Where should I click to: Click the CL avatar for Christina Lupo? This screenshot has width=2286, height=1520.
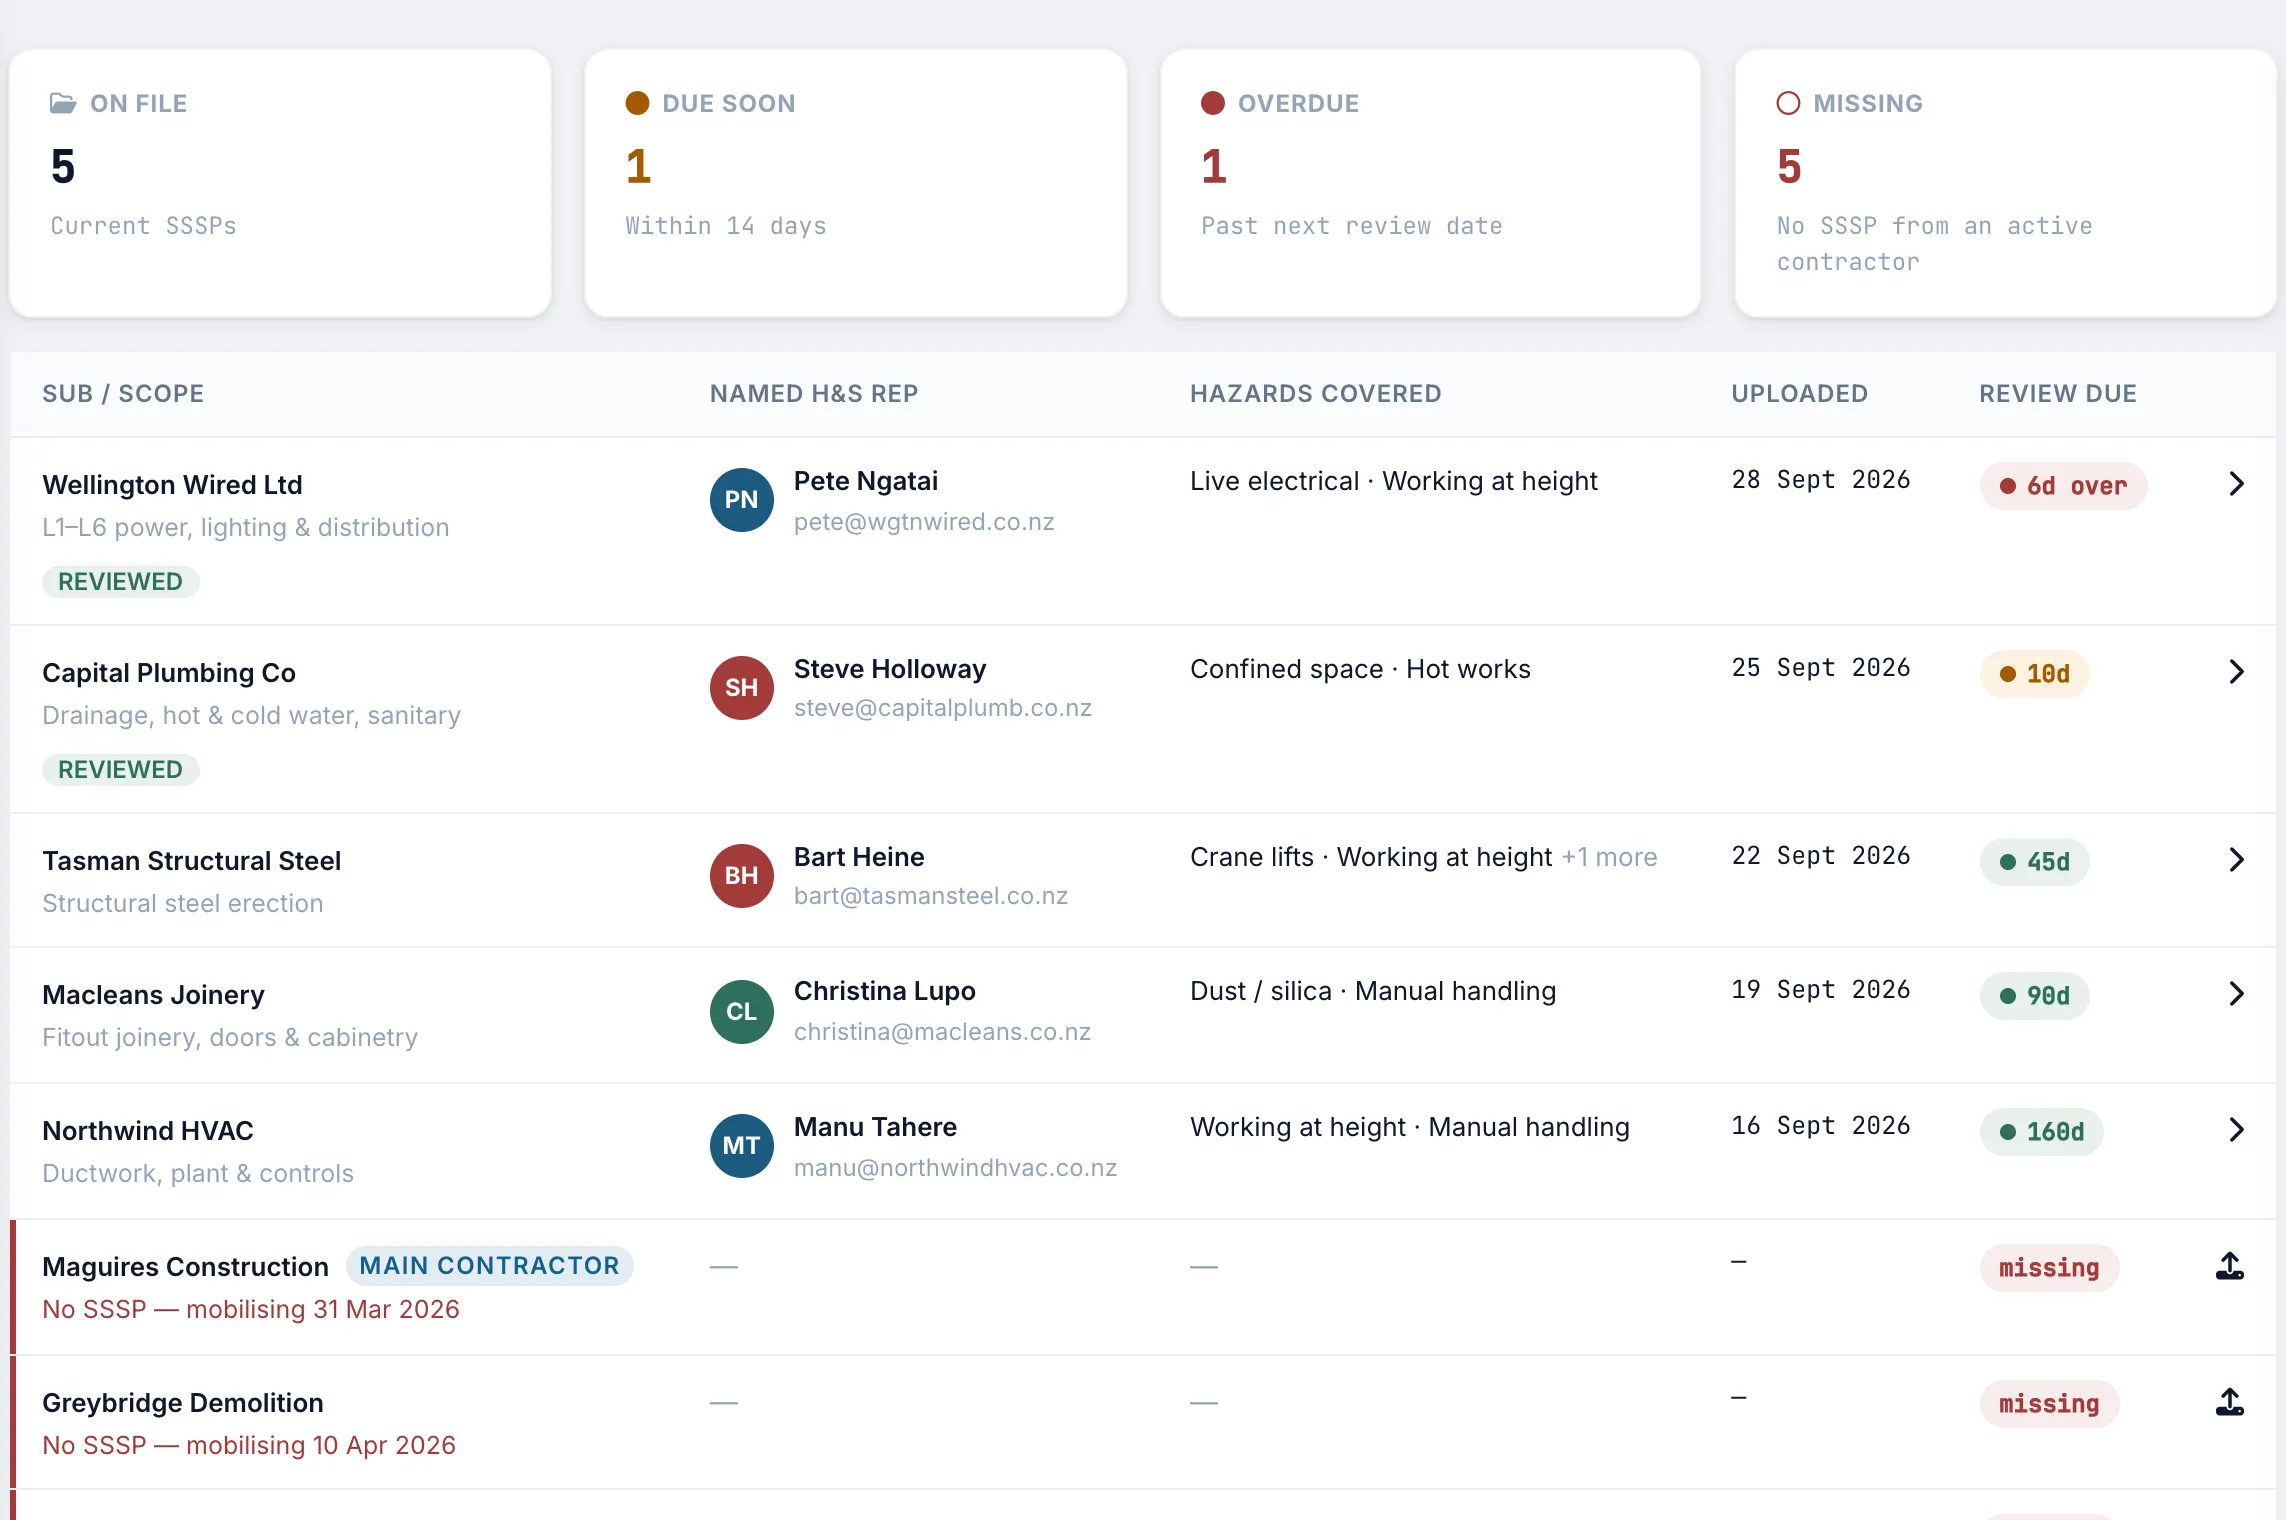point(741,1012)
